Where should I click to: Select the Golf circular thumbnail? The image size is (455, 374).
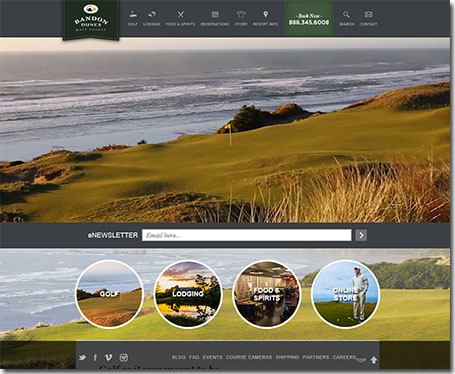(109, 294)
